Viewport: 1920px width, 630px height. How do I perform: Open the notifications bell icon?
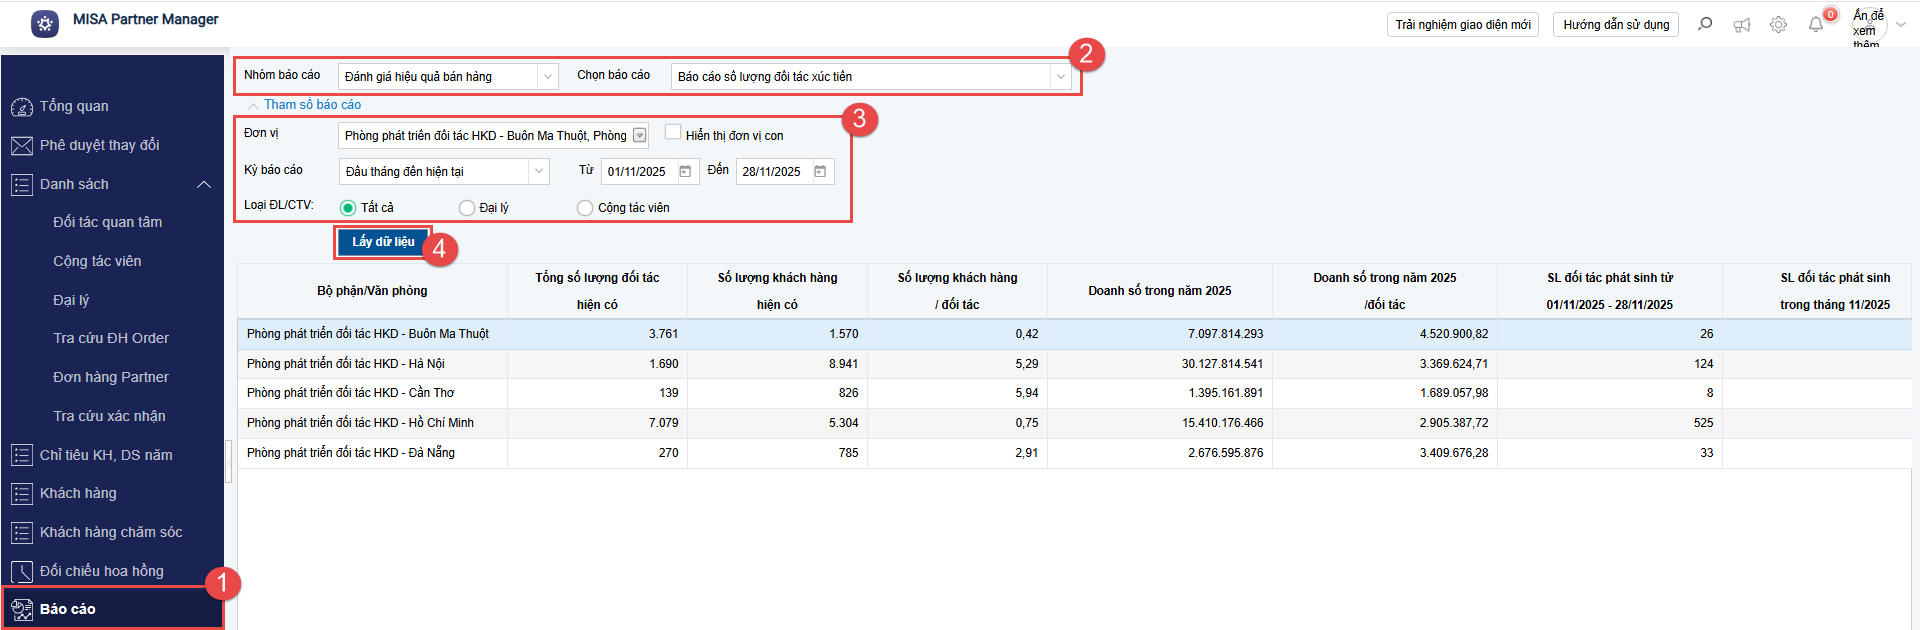(x=1816, y=25)
